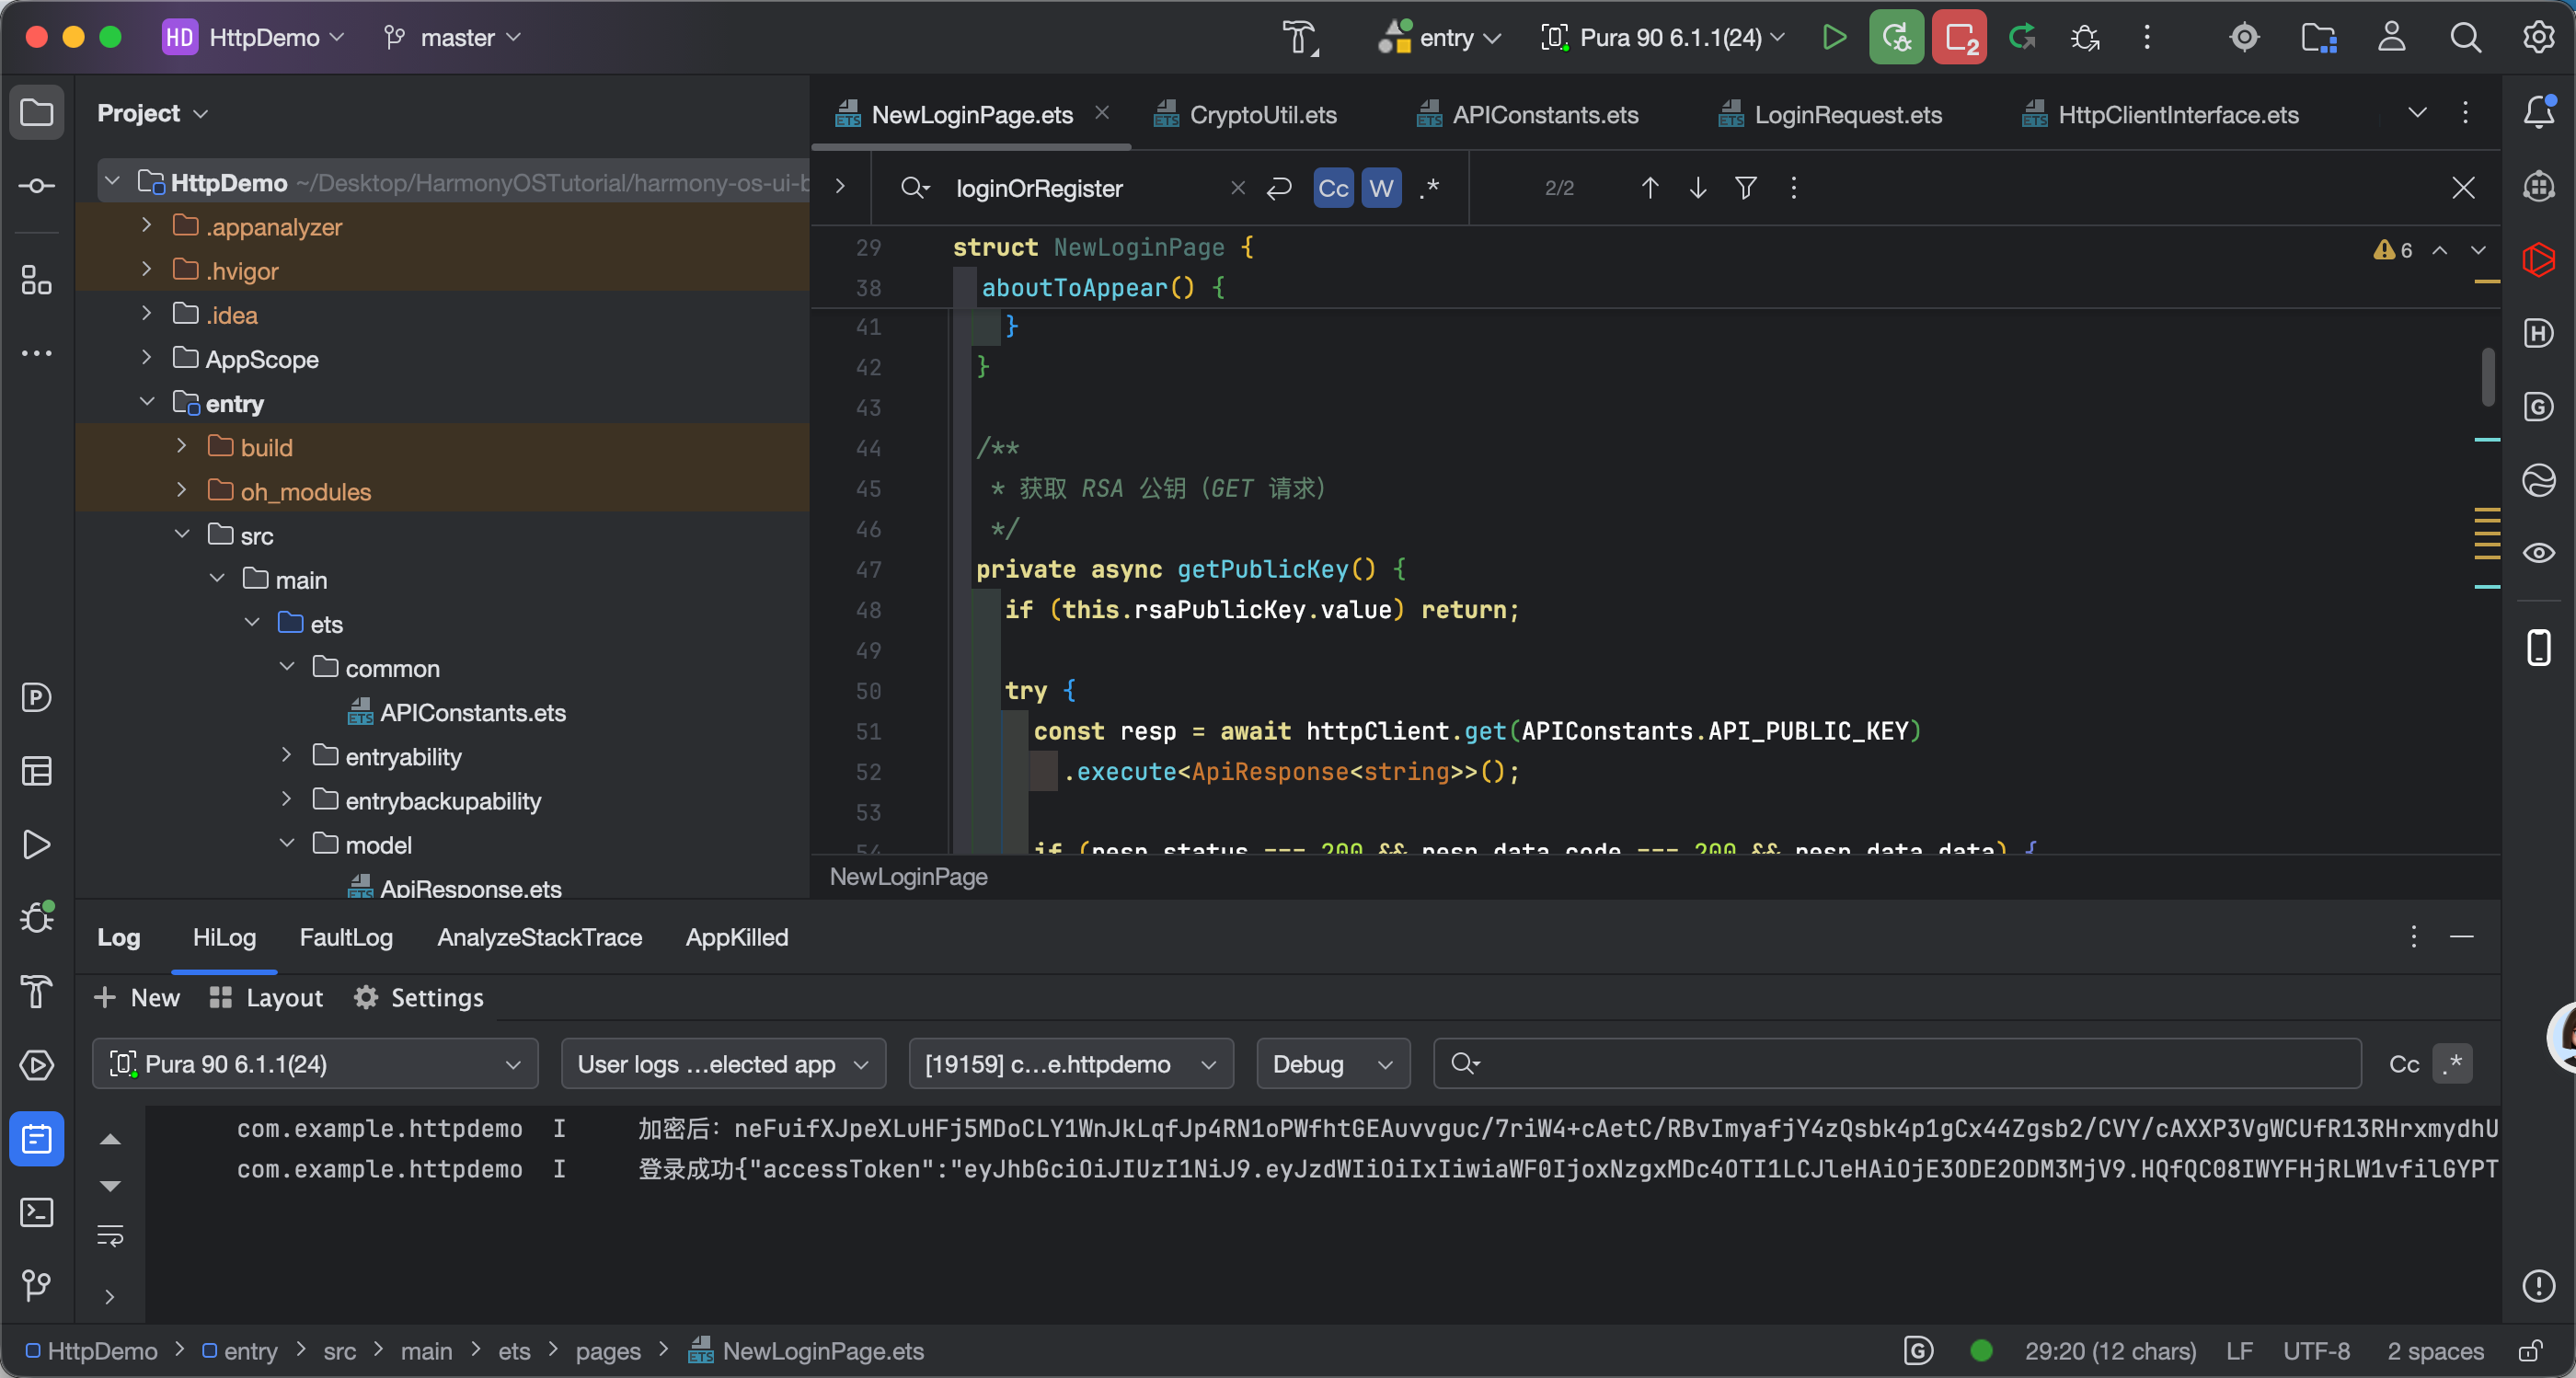Stop the running session with the red button
The image size is (2576, 1378).
tap(1959, 38)
